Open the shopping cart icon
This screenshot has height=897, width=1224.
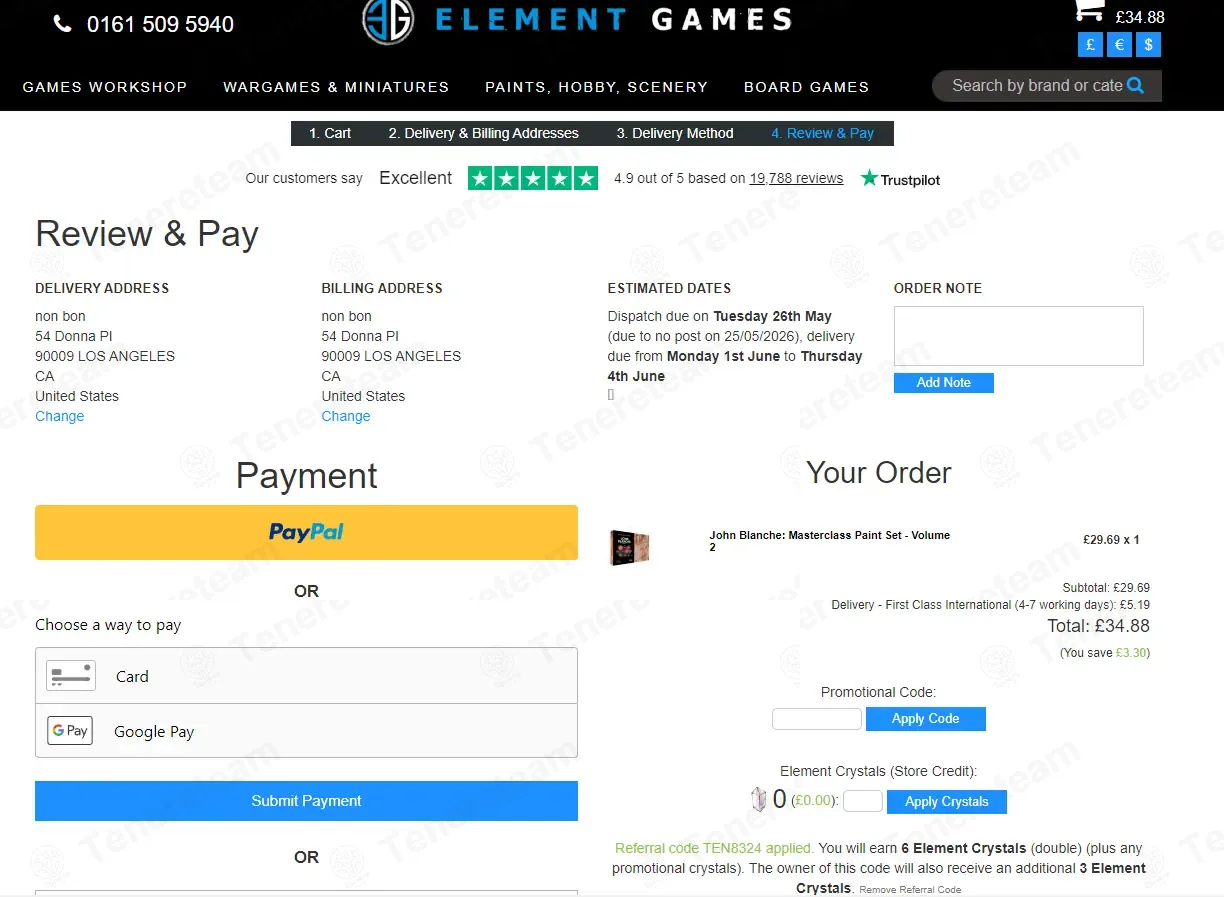pyautogui.click(x=1089, y=10)
